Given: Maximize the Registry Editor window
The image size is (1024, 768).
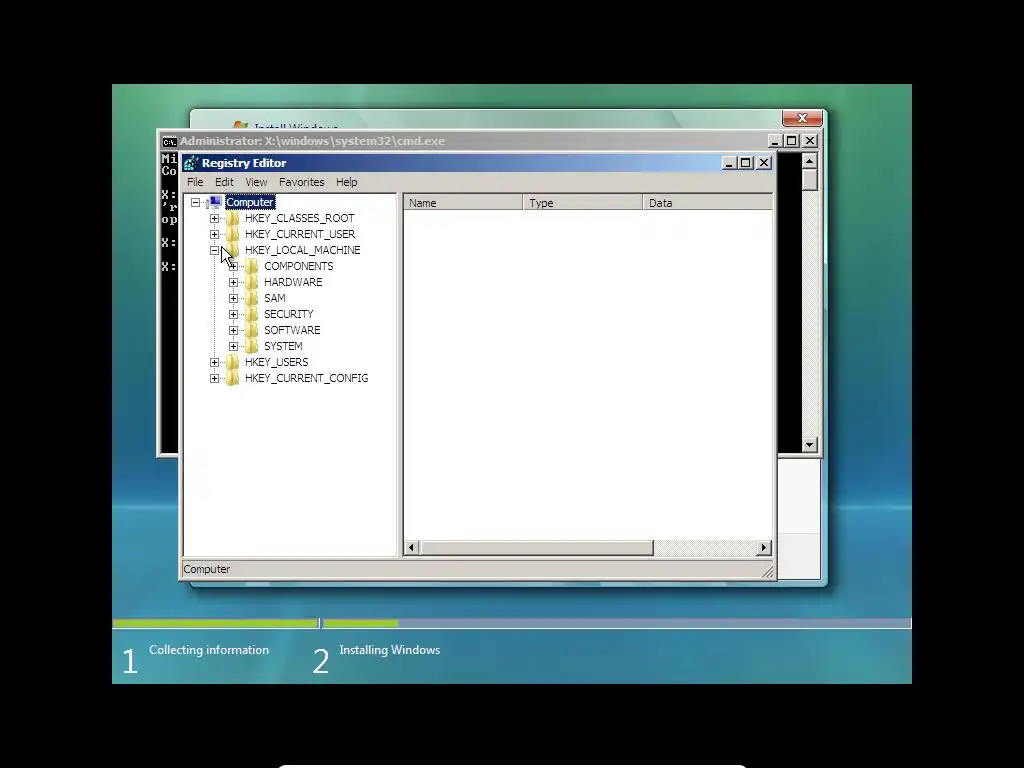Looking at the screenshot, I should pos(745,163).
